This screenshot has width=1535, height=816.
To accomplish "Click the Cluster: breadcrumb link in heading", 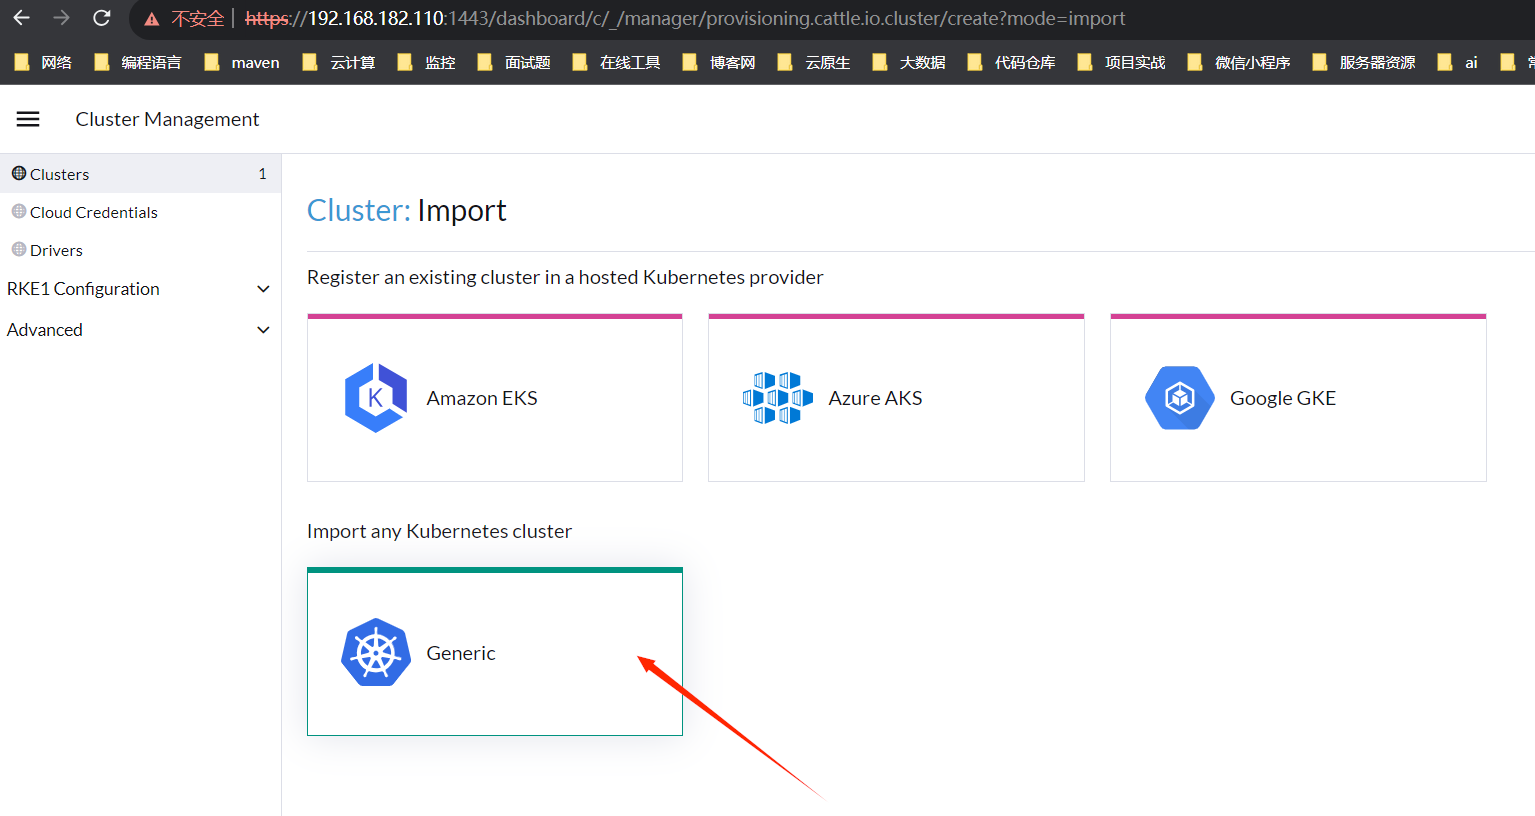I will [358, 210].
